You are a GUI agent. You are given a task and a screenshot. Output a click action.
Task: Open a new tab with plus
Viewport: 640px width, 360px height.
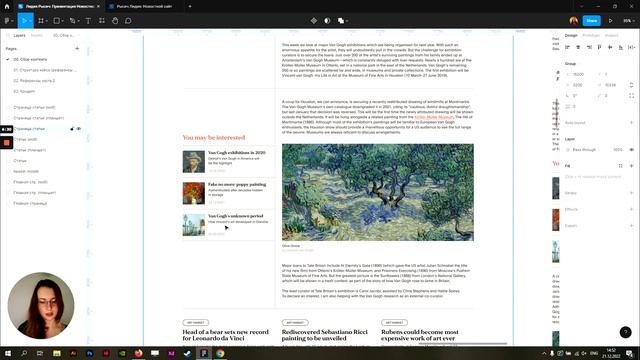190,7
